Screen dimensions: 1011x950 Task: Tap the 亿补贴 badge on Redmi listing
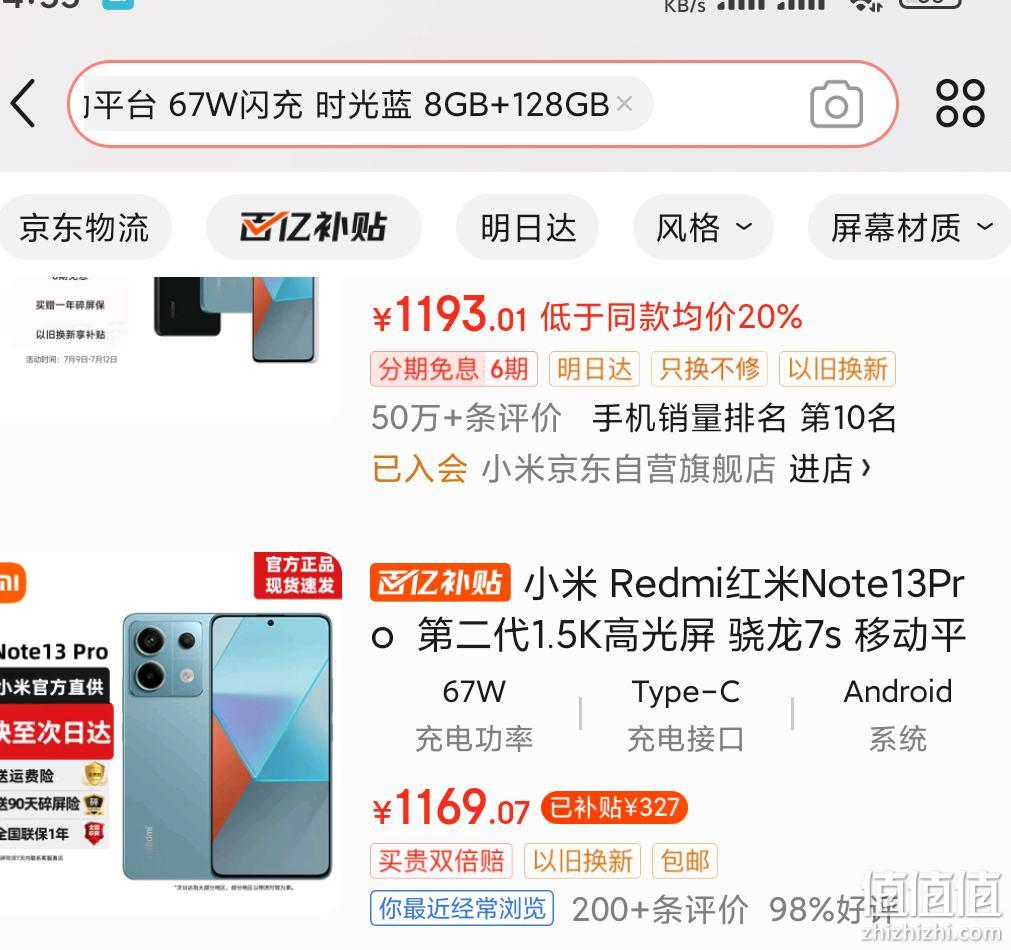coord(440,582)
